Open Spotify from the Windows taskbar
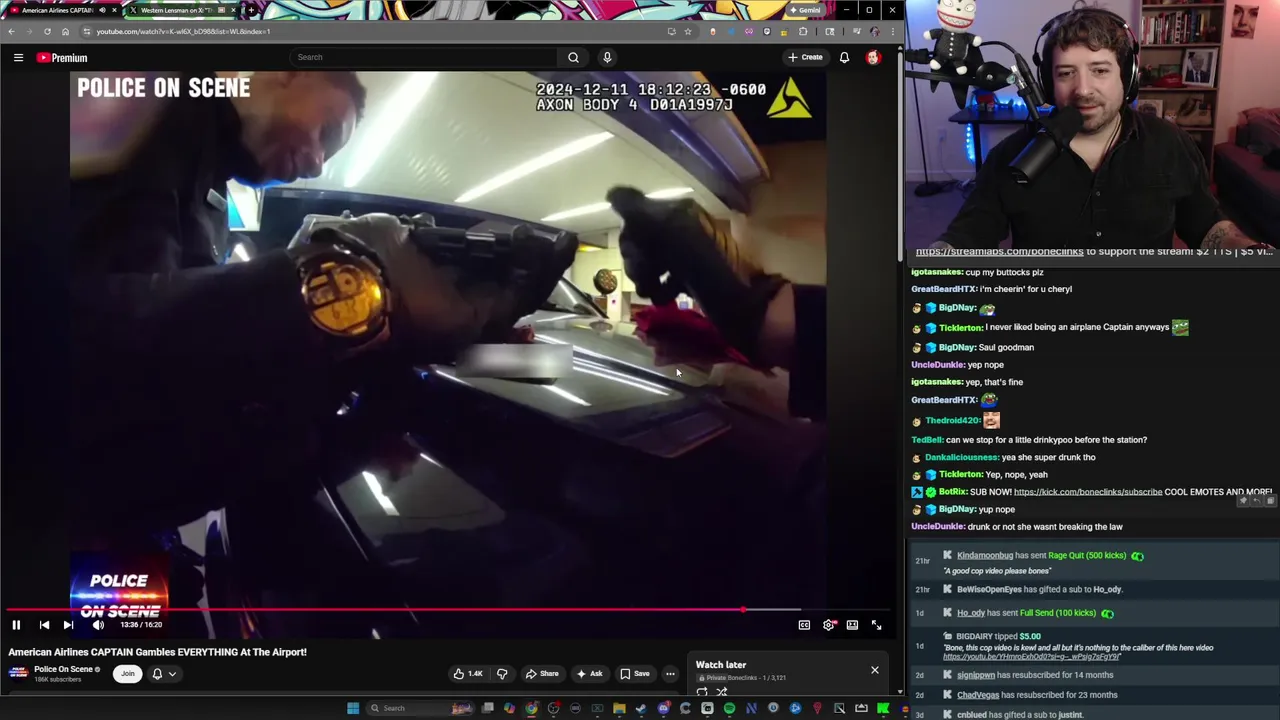This screenshot has height=720, width=1280. (x=729, y=709)
